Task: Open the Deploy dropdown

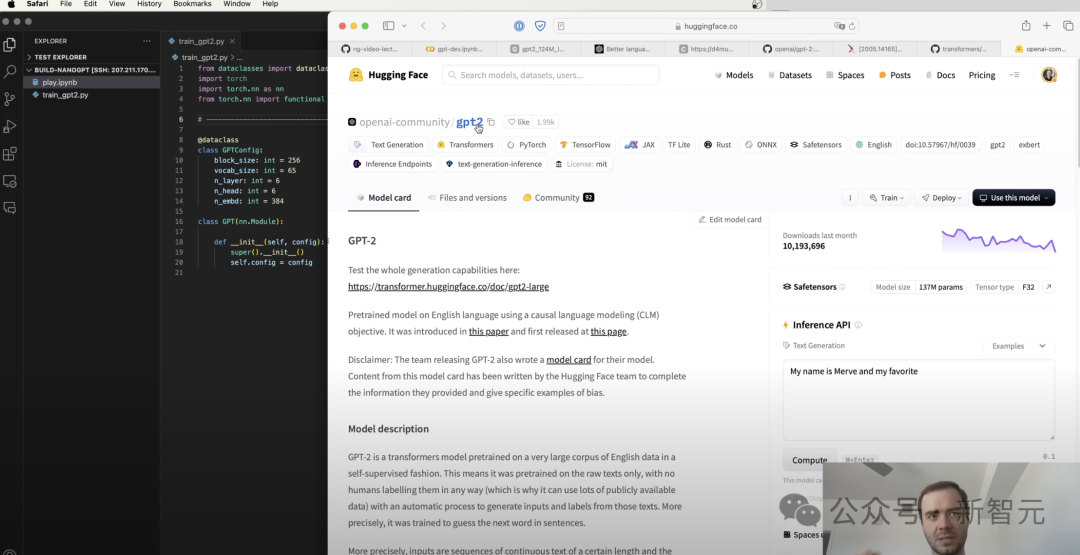Action: pyautogui.click(x=941, y=198)
